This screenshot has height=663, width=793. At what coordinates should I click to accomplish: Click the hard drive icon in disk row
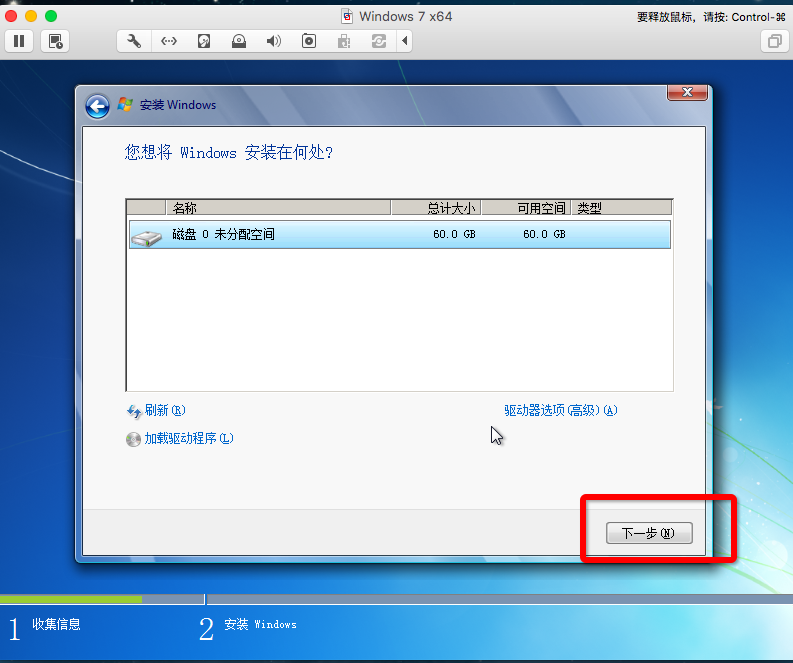[x=147, y=237]
